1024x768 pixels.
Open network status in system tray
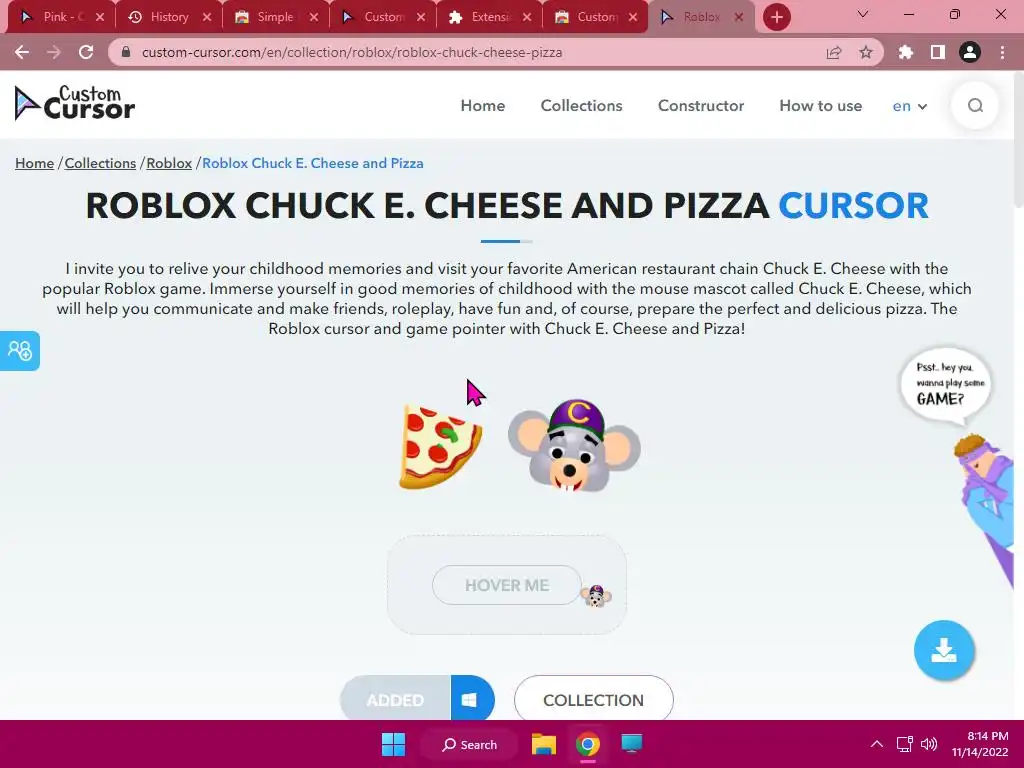tap(904, 744)
